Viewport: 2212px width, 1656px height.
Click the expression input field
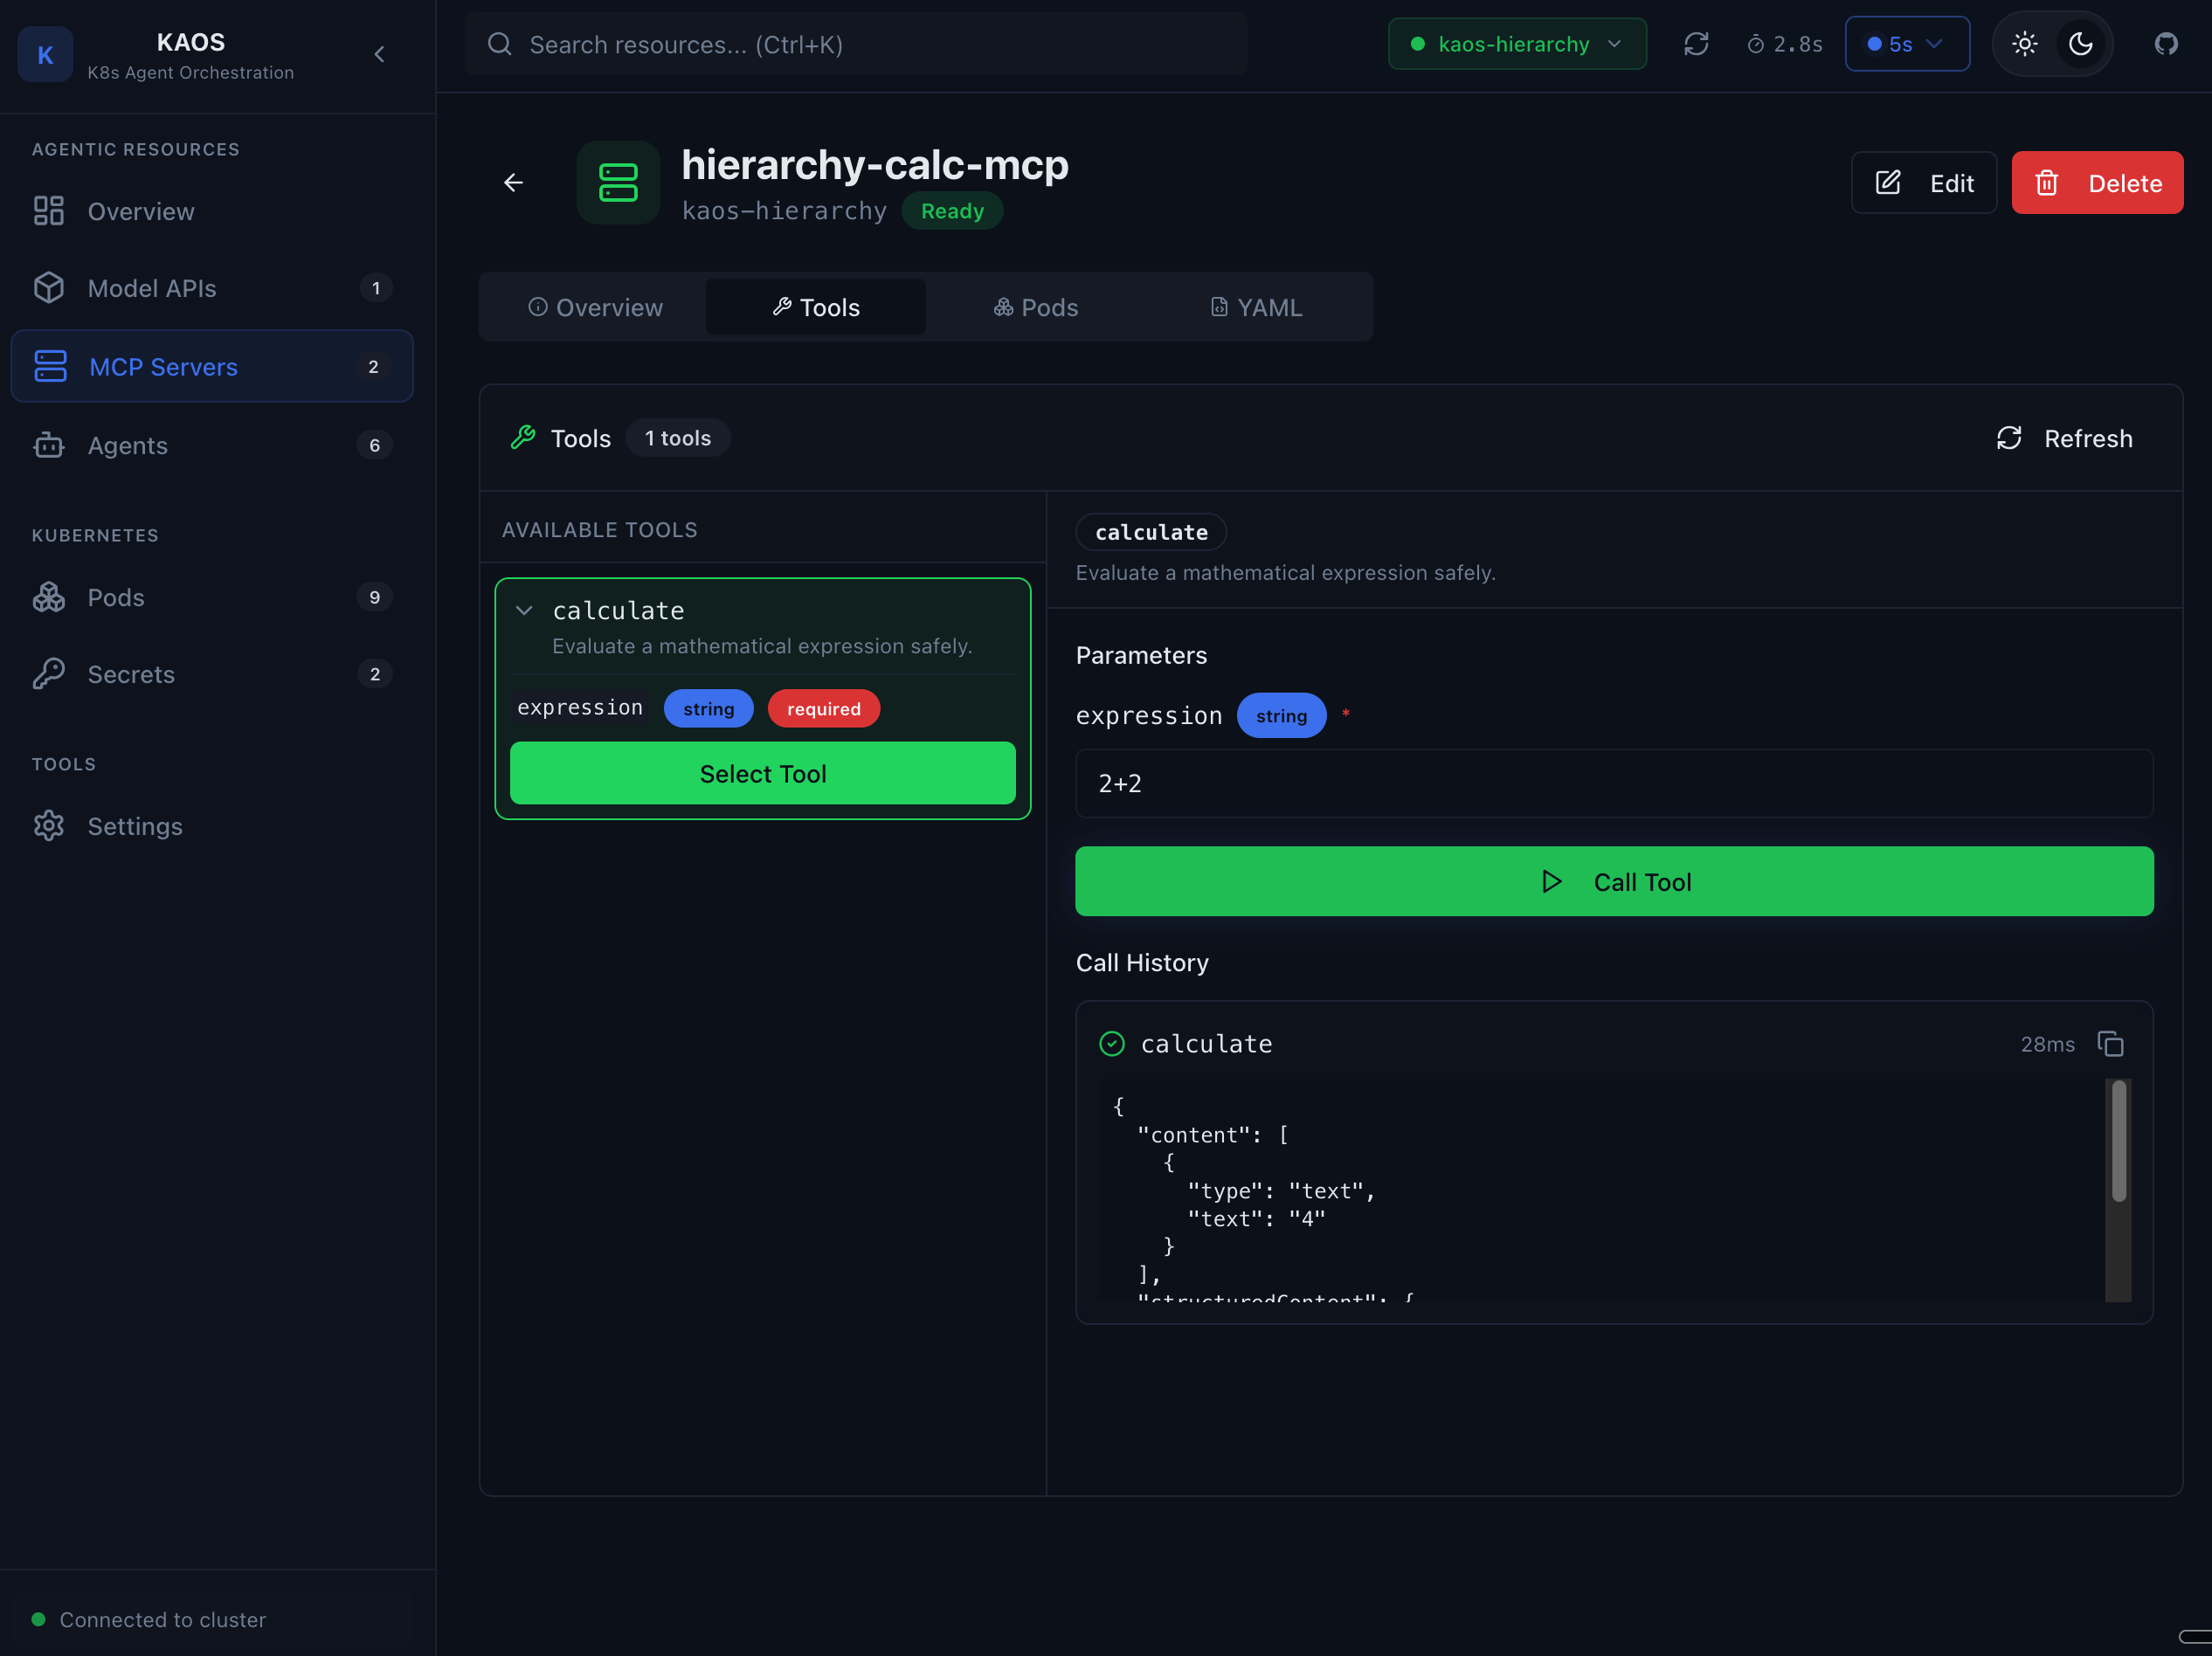[1613, 783]
